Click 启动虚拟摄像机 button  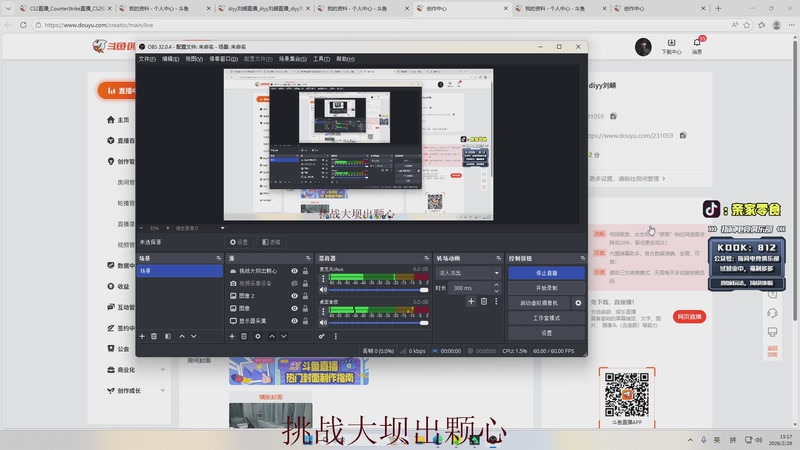pos(539,303)
